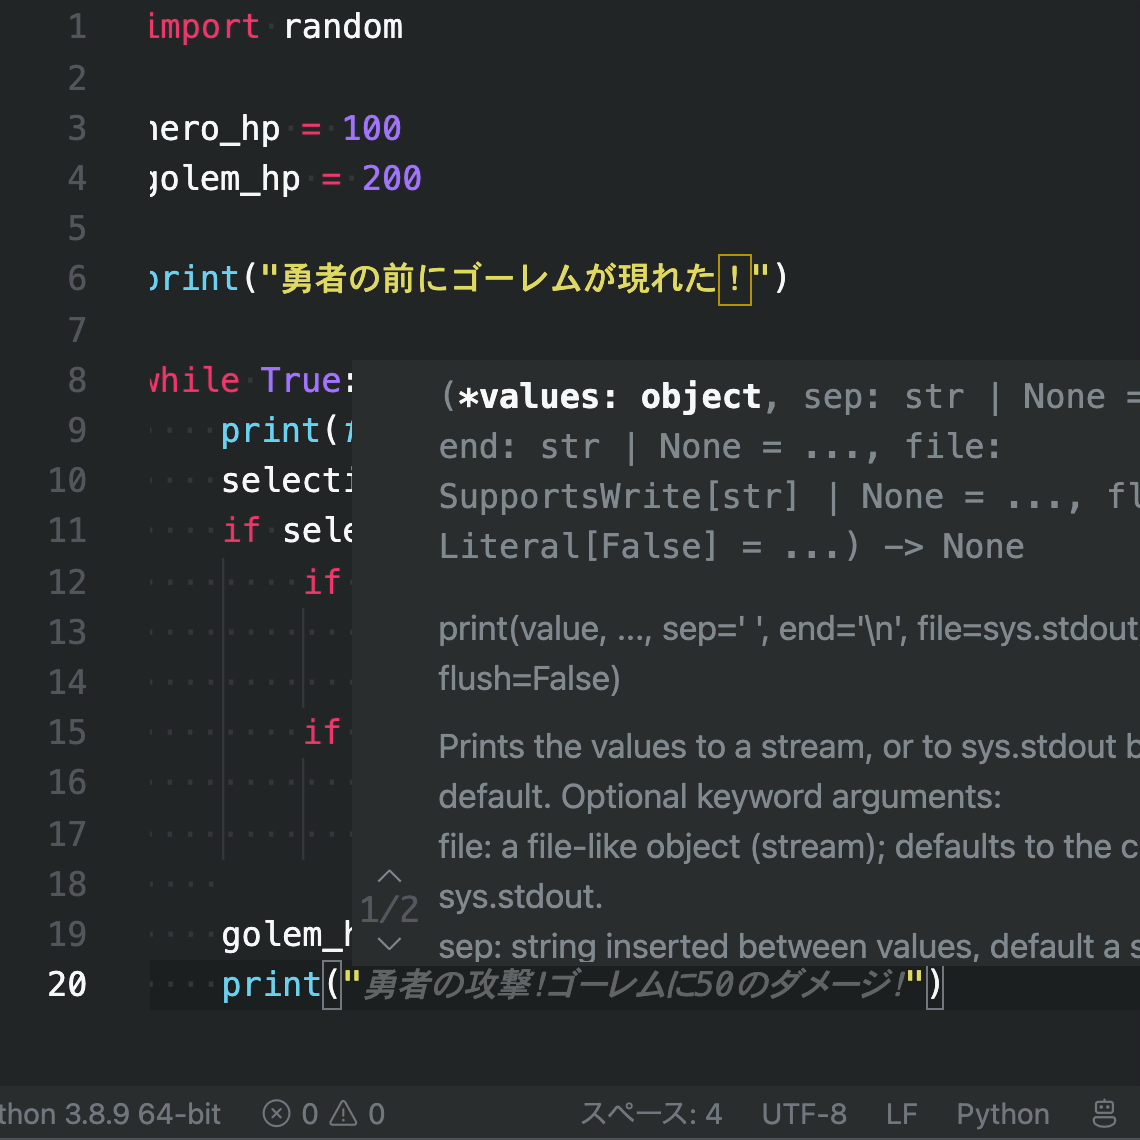
Task: Click *values: object parameter in tooltip
Action: pyautogui.click(x=609, y=397)
